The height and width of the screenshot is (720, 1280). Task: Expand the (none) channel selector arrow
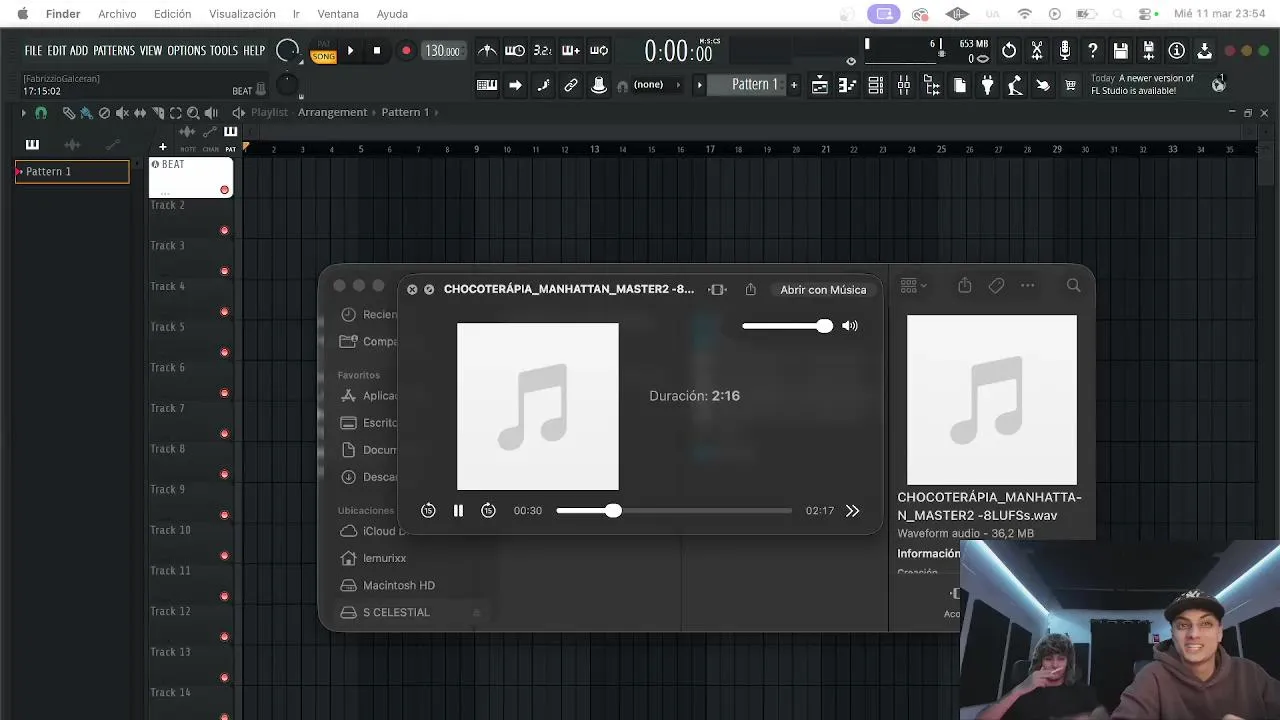679,85
